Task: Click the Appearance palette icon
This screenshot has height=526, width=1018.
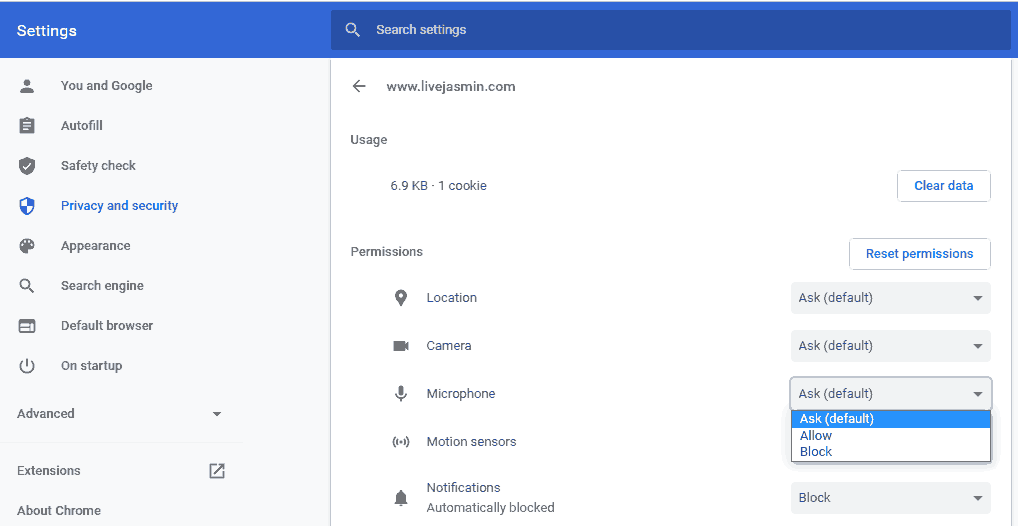Action: pos(27,245)
